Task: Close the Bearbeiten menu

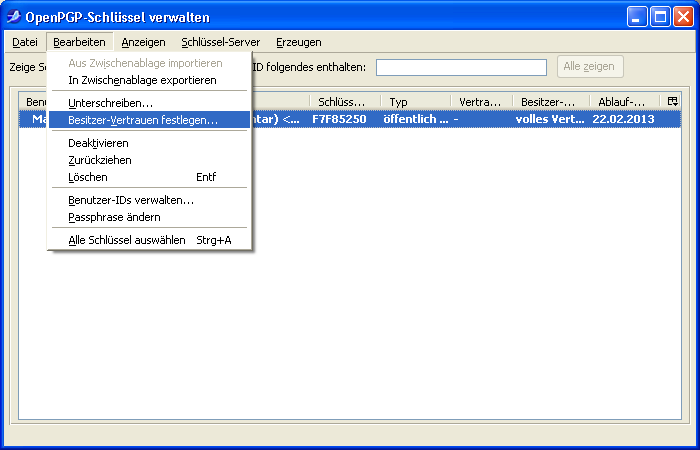Action: [79, 42]
